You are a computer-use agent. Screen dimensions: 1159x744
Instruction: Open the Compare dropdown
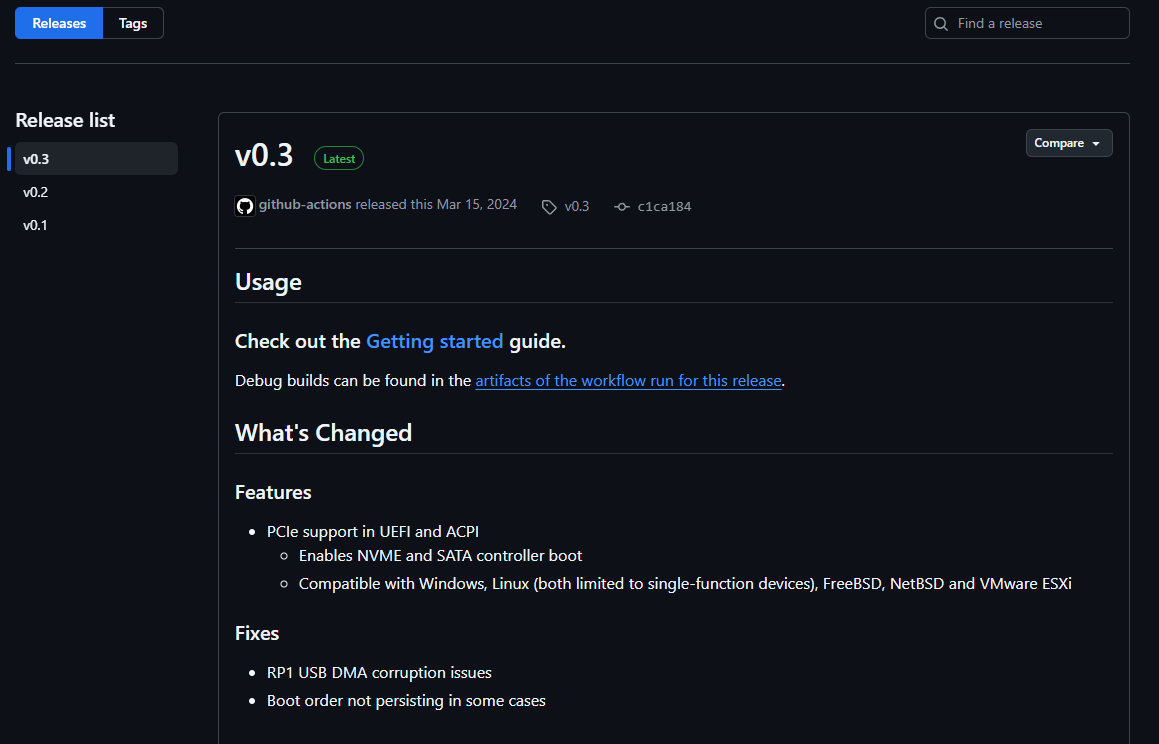tap(1069, 143)
